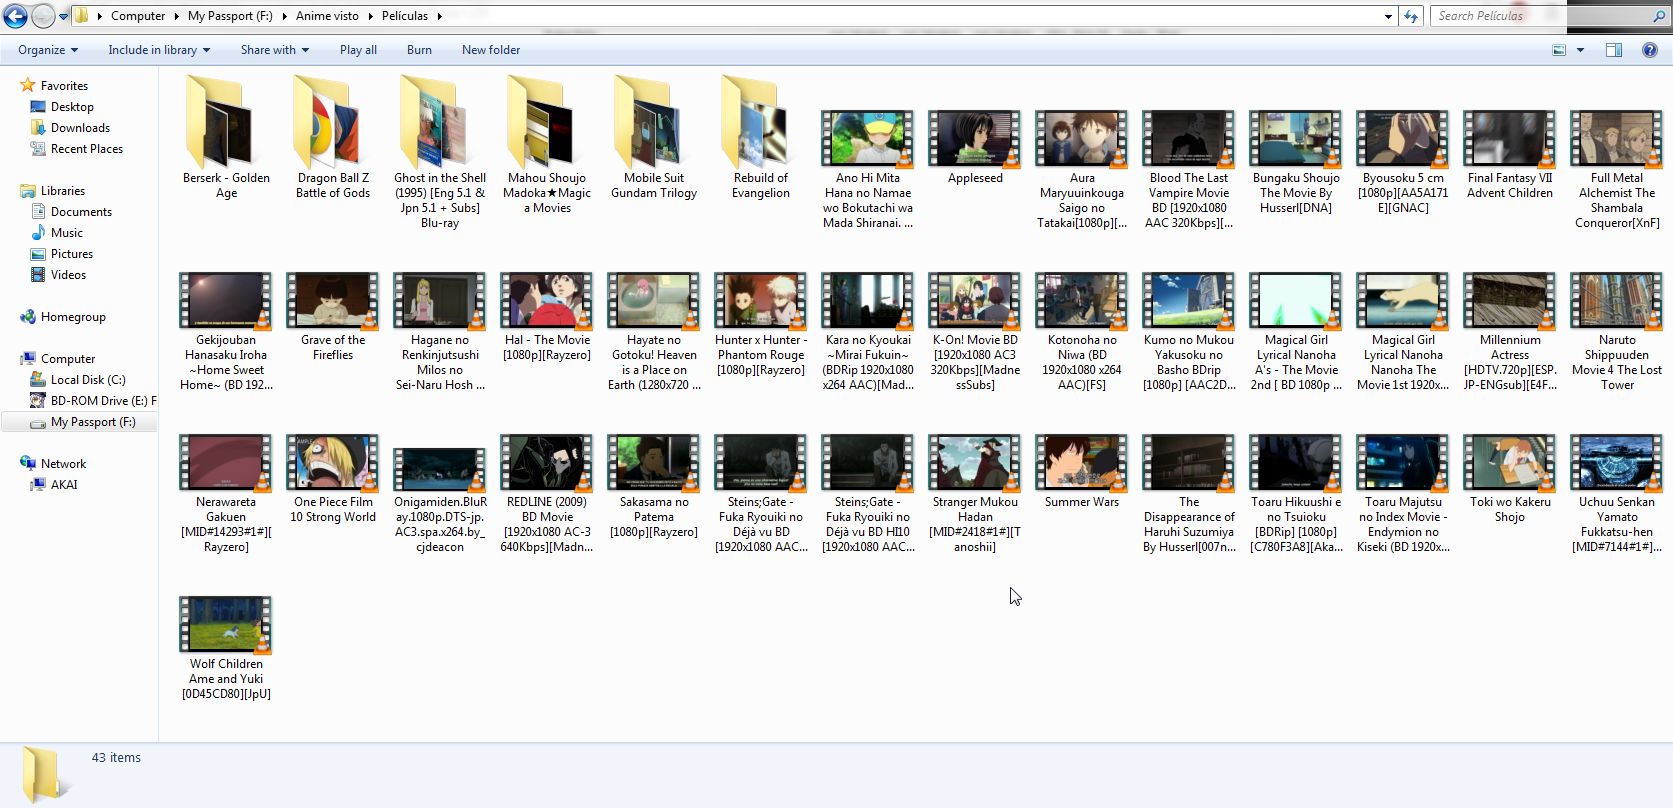
Task: Select the Summer Wars video thumbnail
Action: pyautogui.click(x=1081, y=463)
